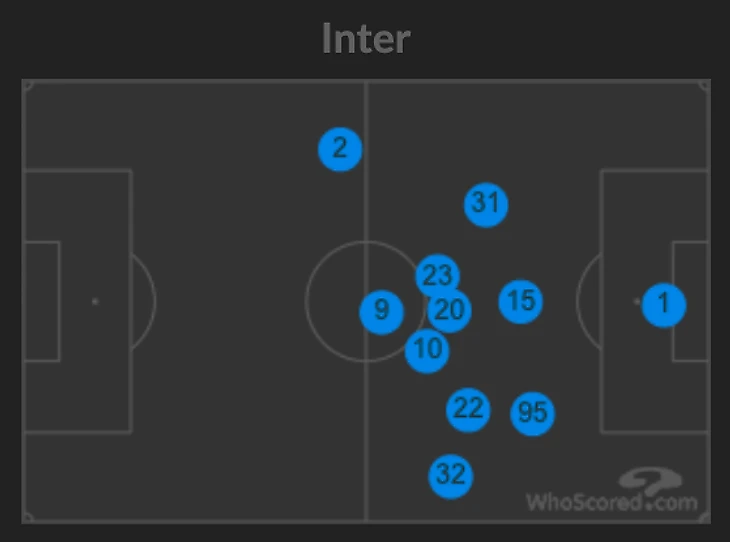
Task: Select player marker number 10
Action: coord(427,350)
